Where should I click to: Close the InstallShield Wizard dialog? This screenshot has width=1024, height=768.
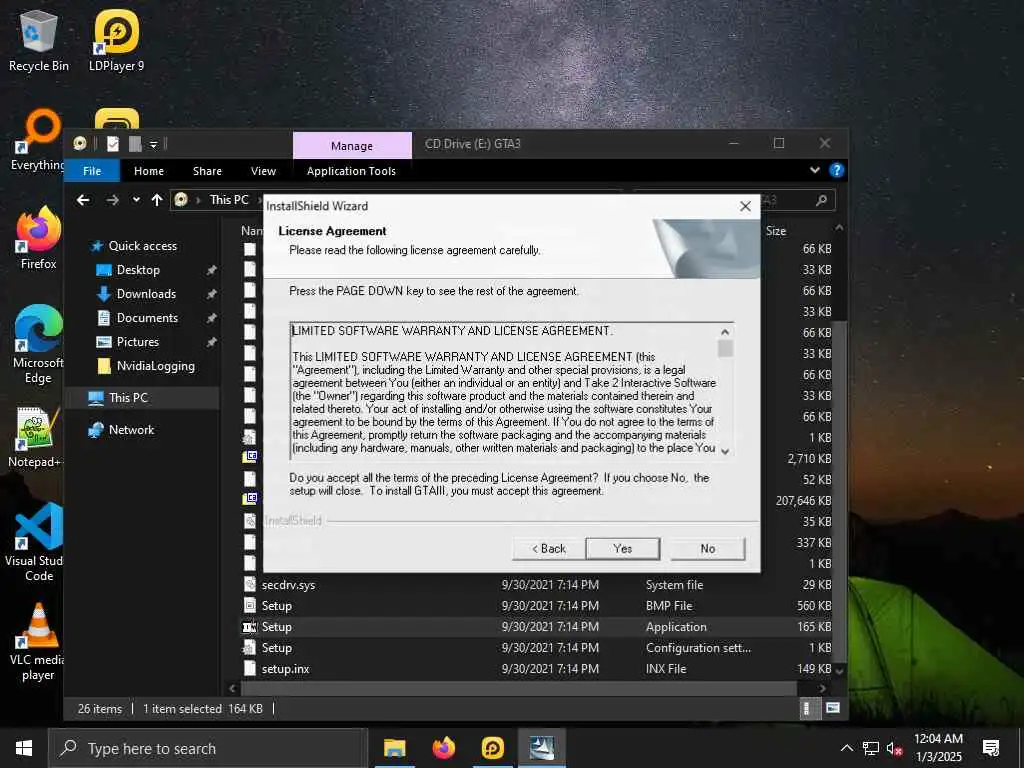point(745,206)
